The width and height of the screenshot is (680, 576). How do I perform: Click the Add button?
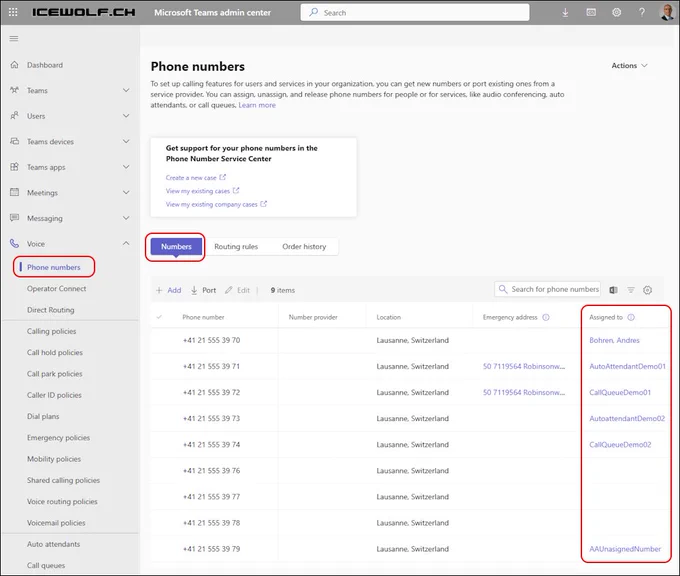pyautogui.click(x=169, y=290)
